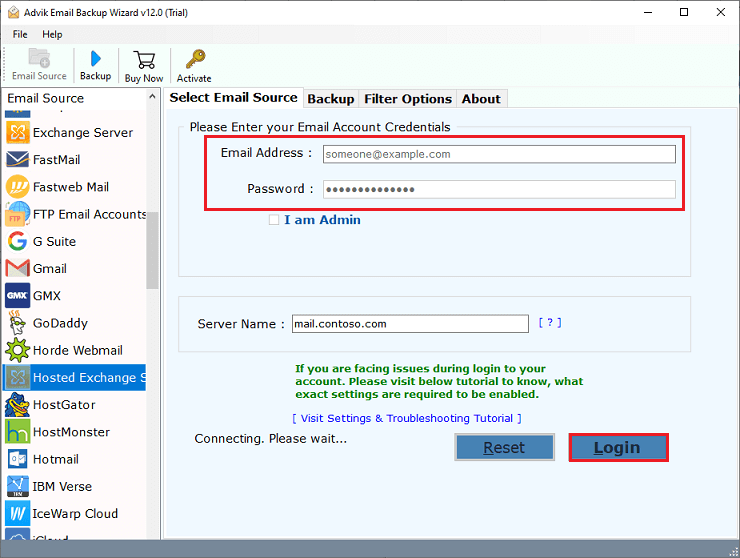740x558 pixels.
Task: Click the Advik app title bar icon
Action: (14, 12)
